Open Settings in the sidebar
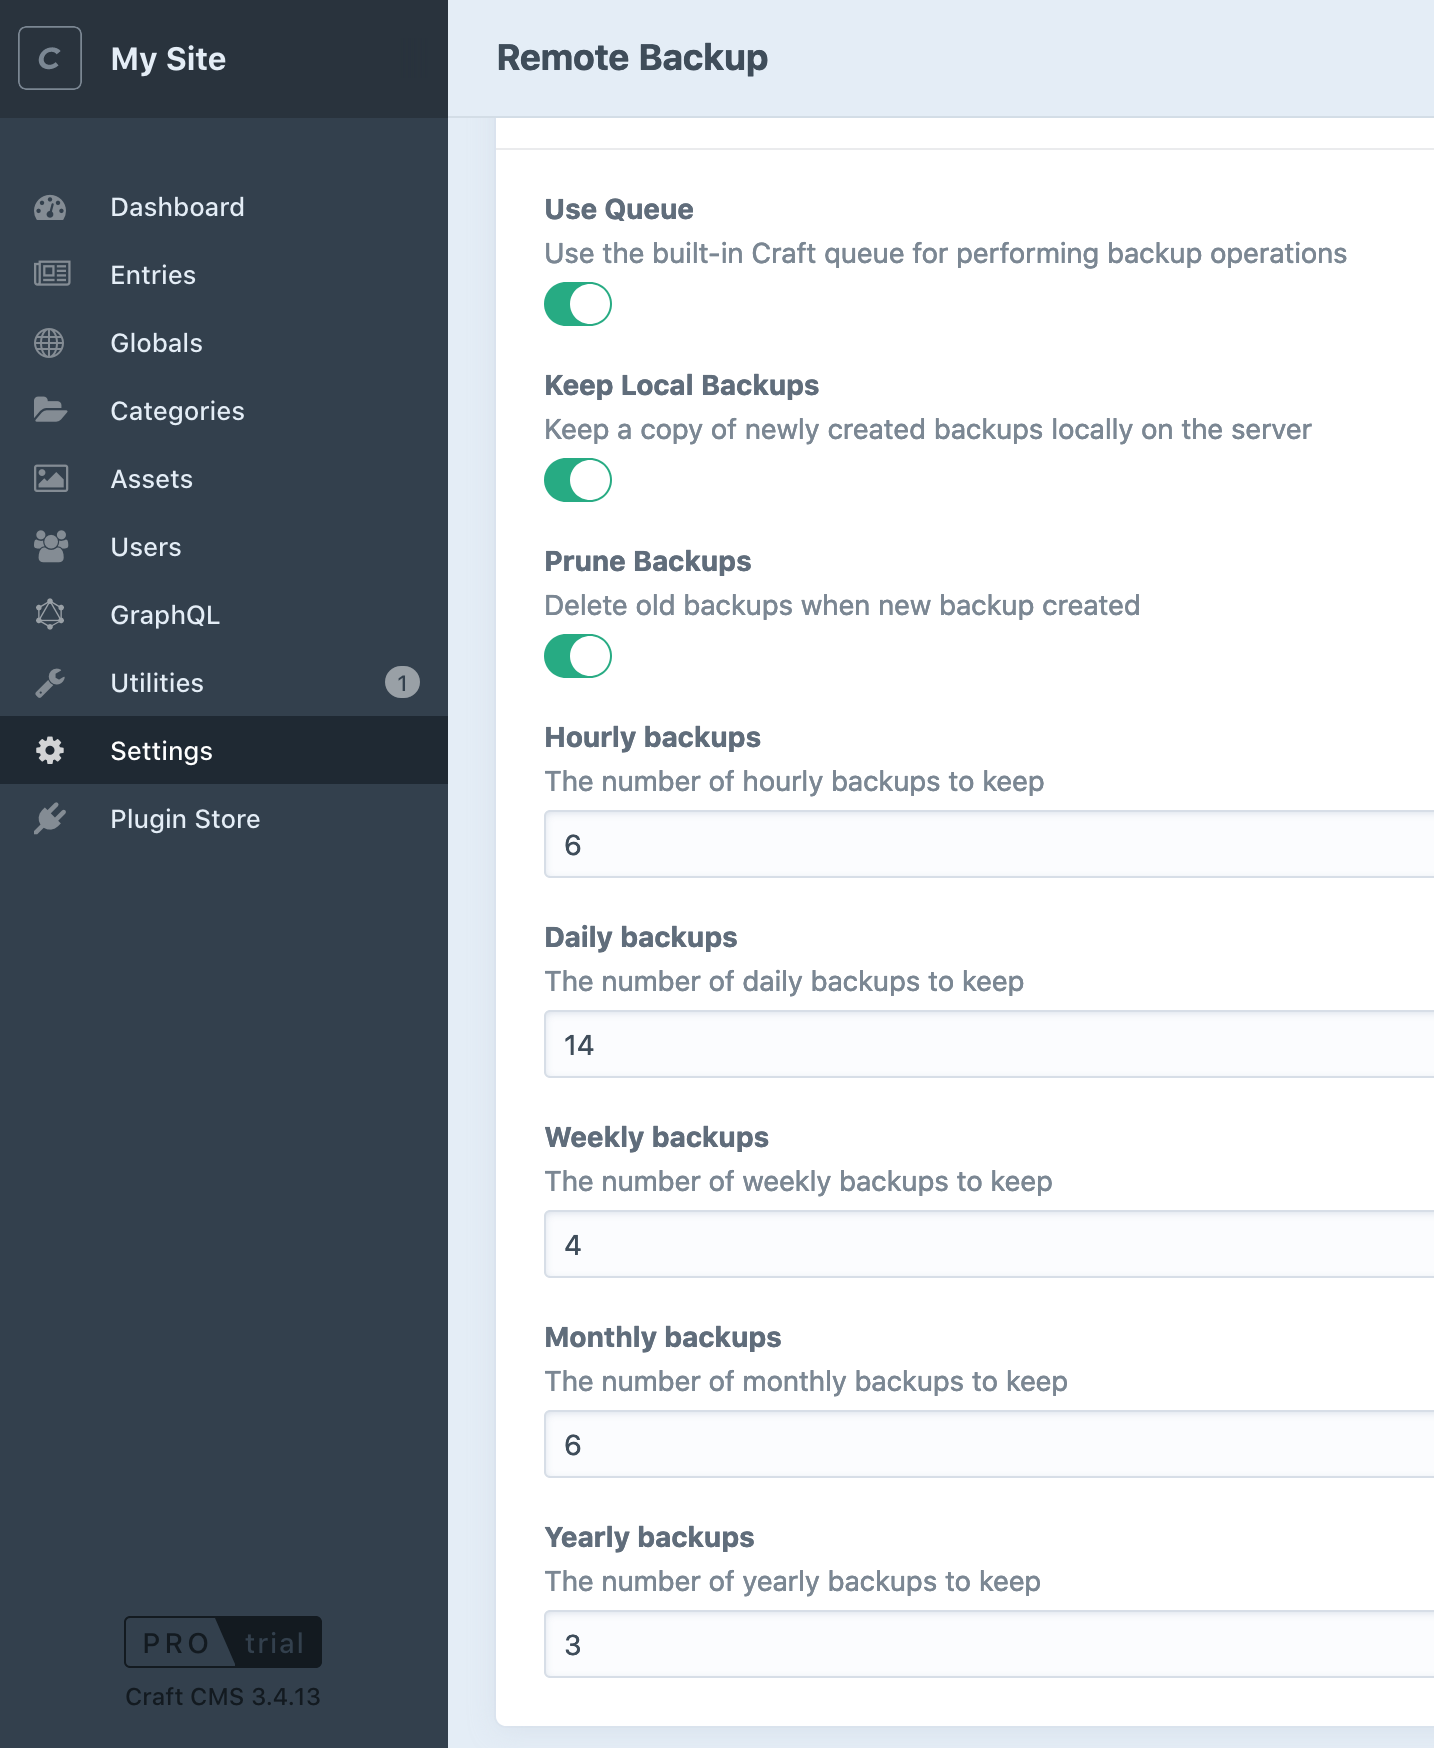Viewport: 1434px width, 1748px height. [224, 750]
